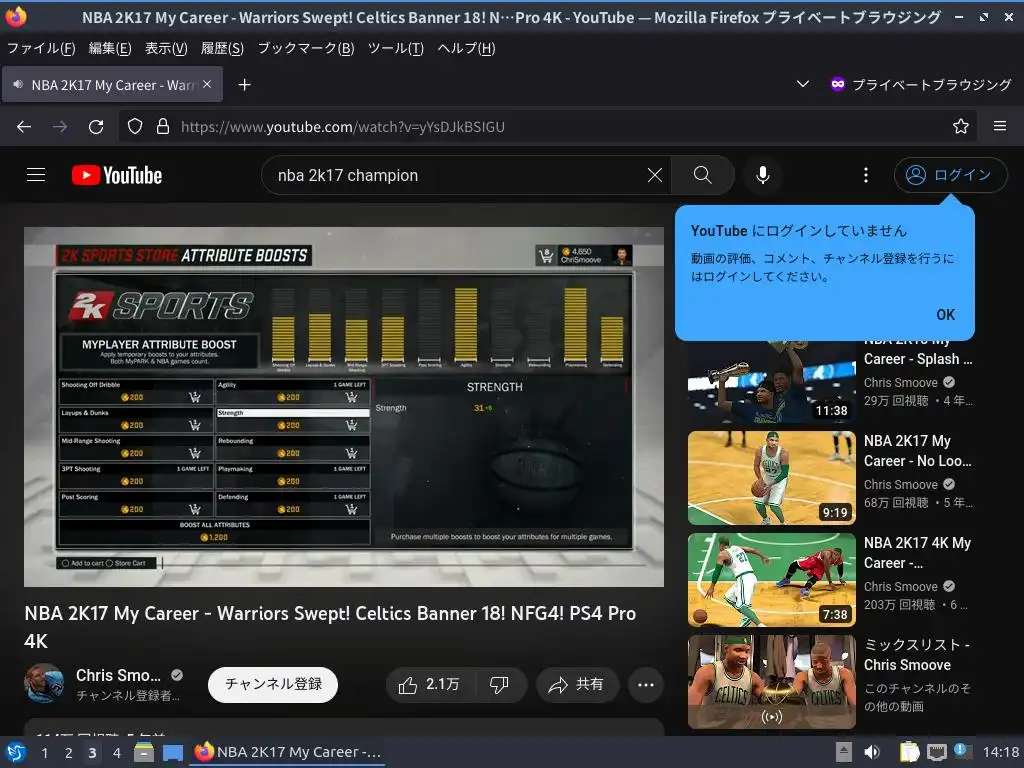Clear the search box text
Viewport: 1024px width, 768px height.
[x=654, y=175]
